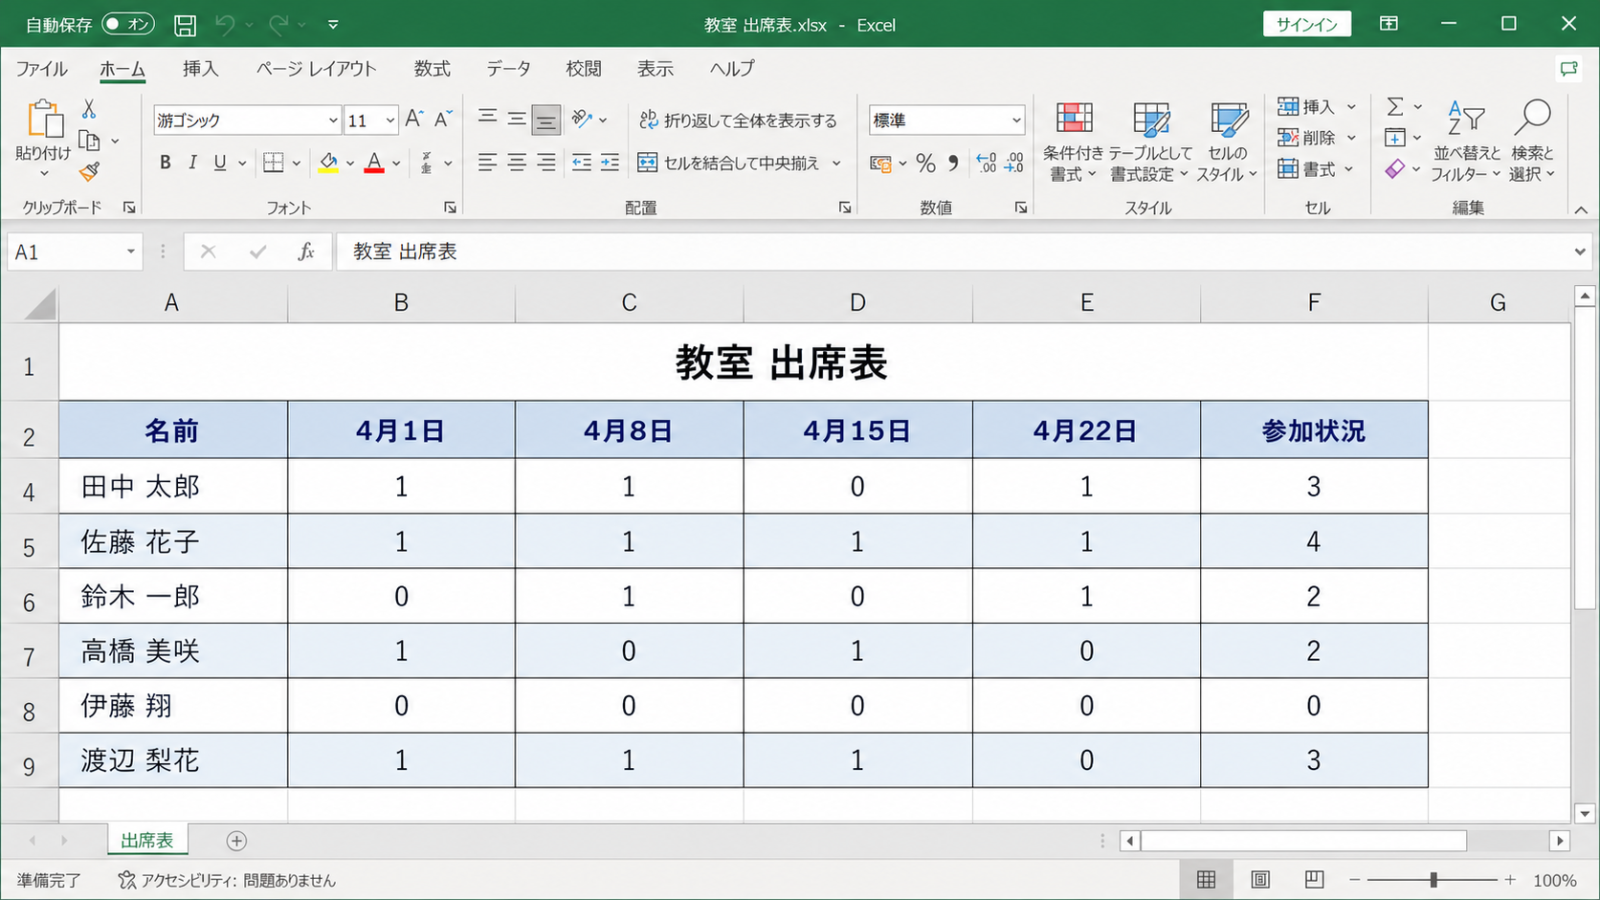Click the Format Painter brush icon
Image resolution: width=1600 pixels, height=900 pixels.
[89, 172]
